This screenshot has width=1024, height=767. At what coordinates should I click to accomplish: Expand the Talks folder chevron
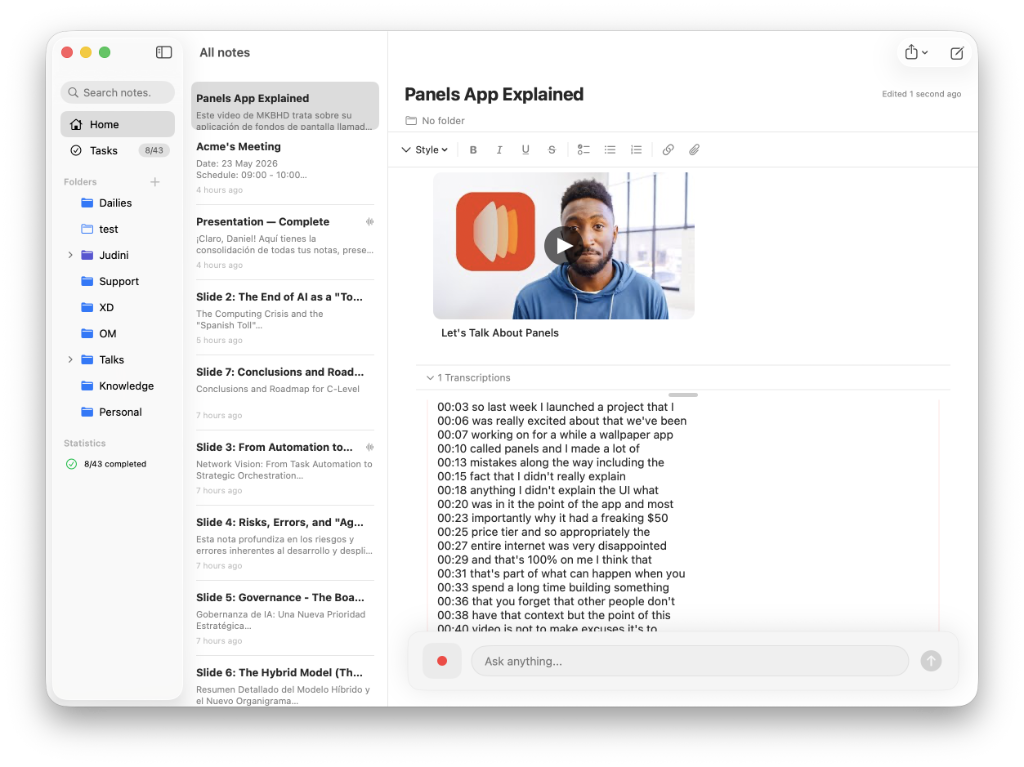[70, 359]
